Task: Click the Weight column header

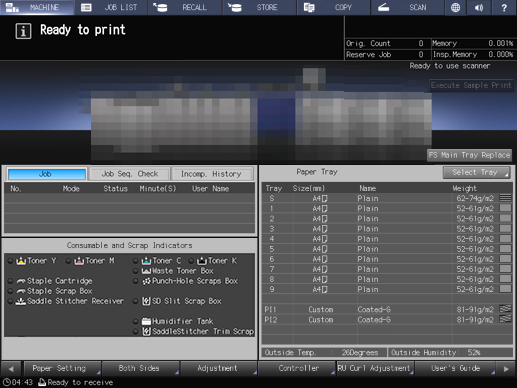Action: tap(465, 188)
